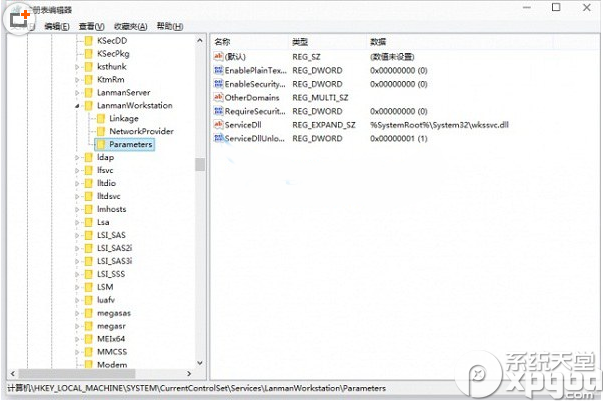The width and height of the screenshot is (603, 402).
Task: Click the KSecPkg folder icon
Action: [x=89, y=53]
